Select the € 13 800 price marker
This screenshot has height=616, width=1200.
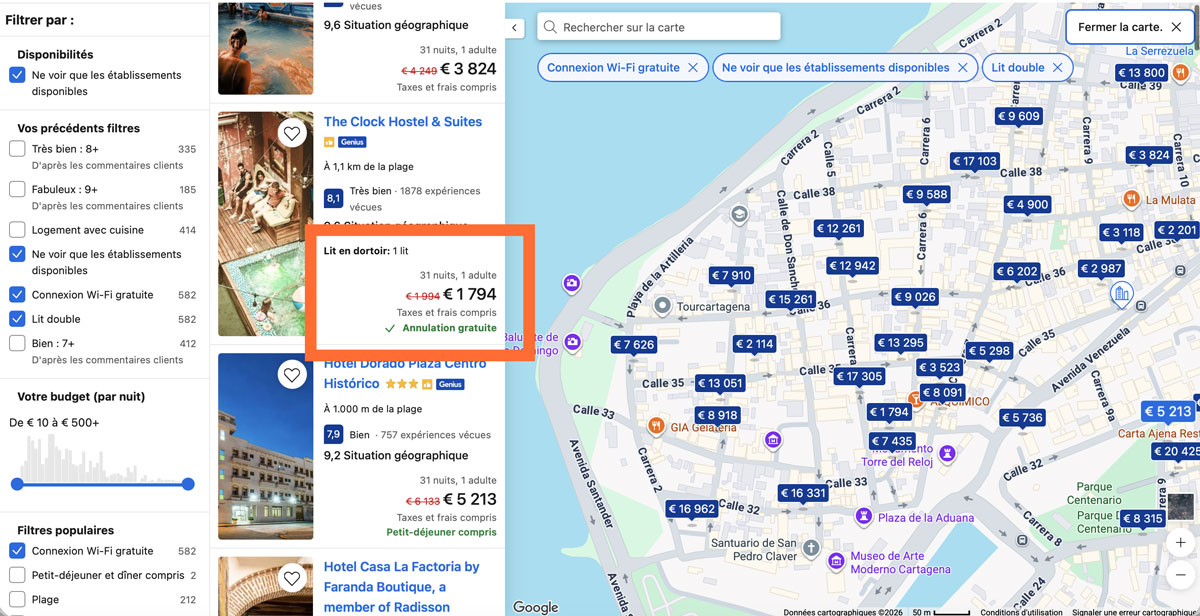pos(1141,73)
